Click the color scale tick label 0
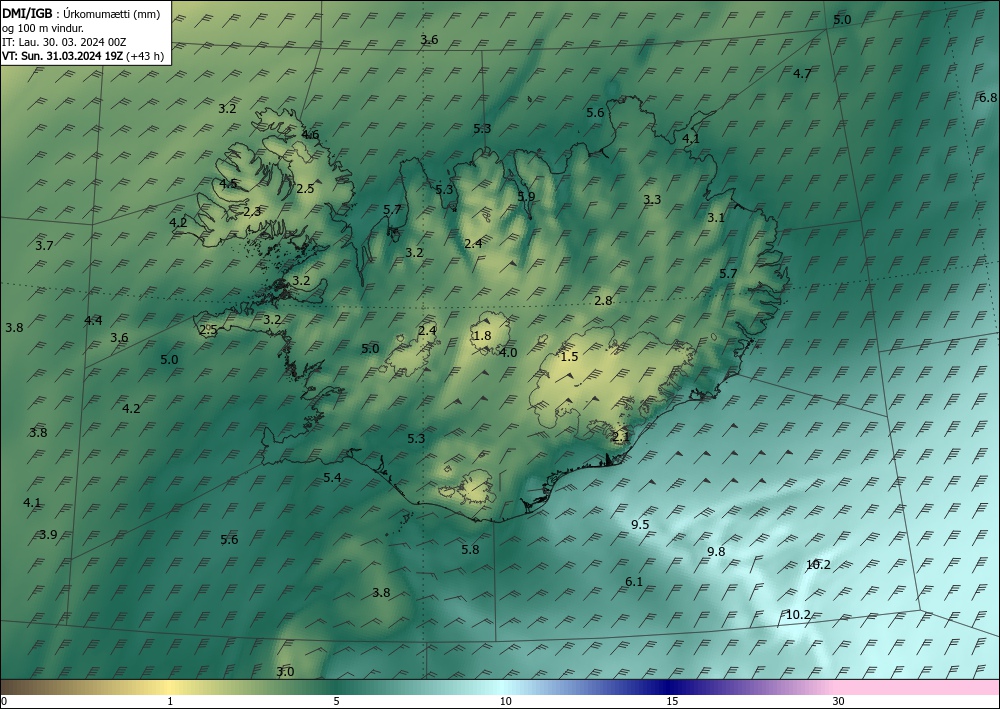 4,701
